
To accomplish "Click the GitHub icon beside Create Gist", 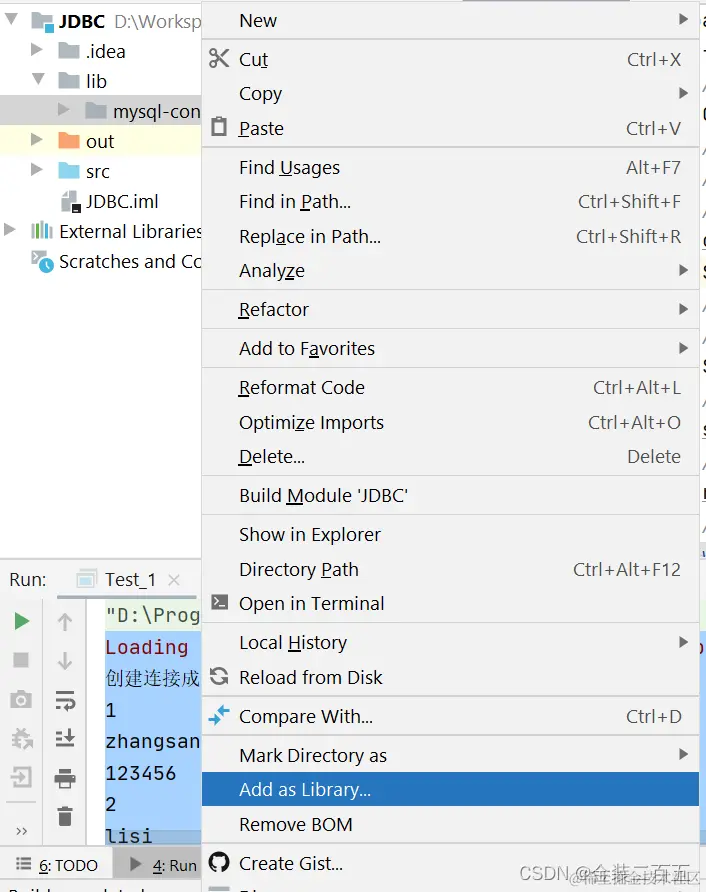I will click(x=219, y=862).
